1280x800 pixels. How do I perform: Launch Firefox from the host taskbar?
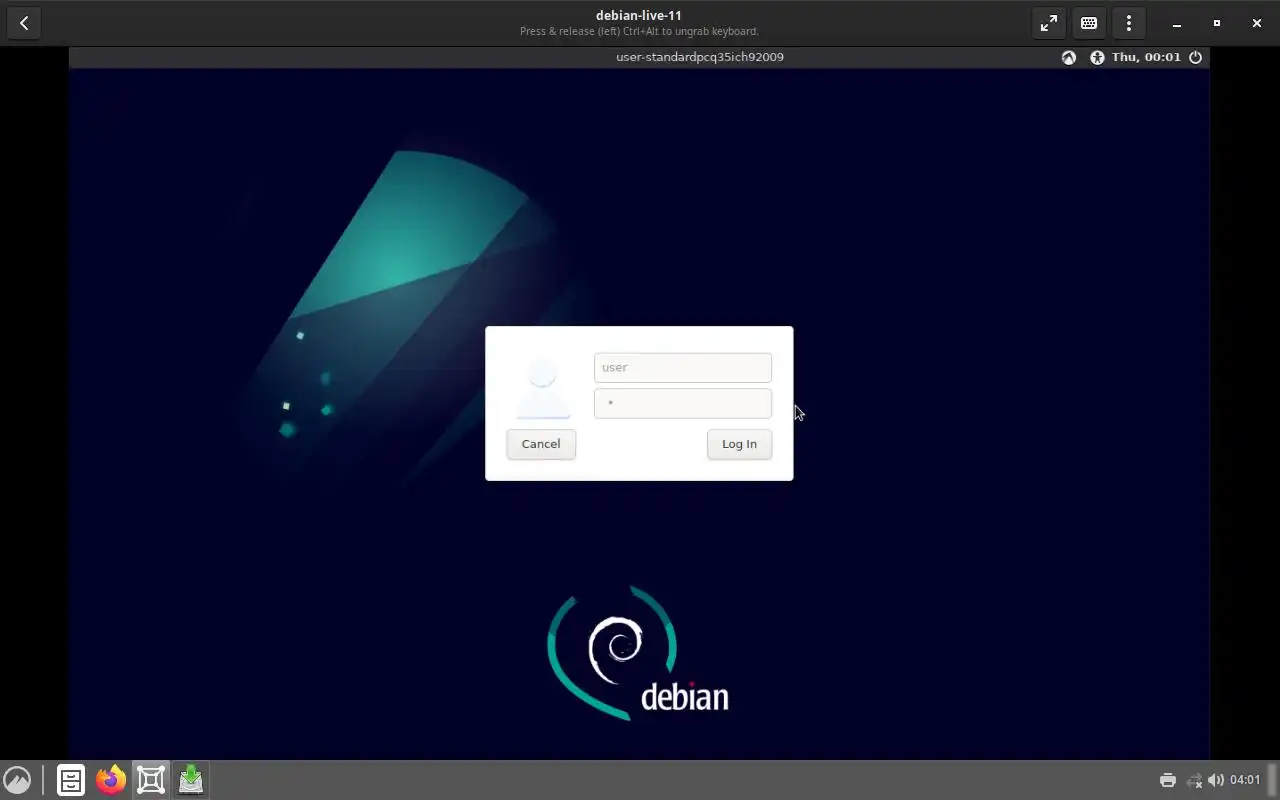tap(111, 780)
